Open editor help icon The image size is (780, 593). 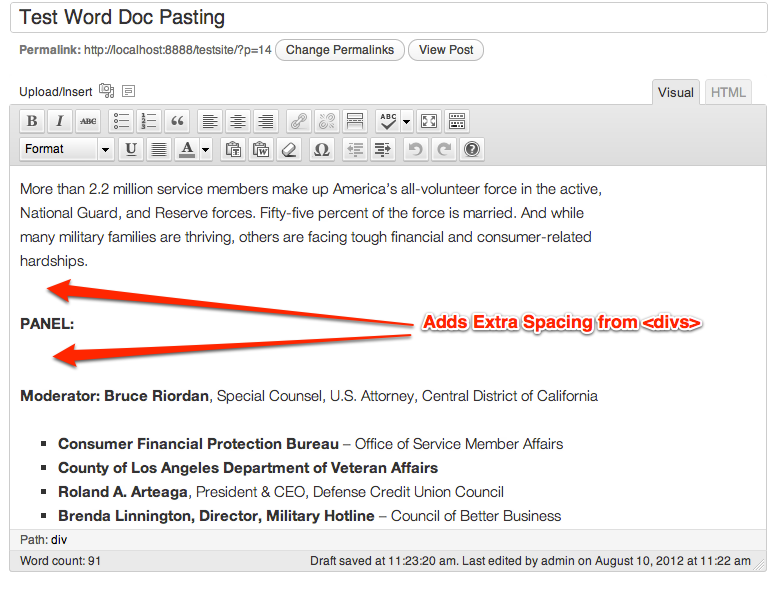click(x=472, y=149)
